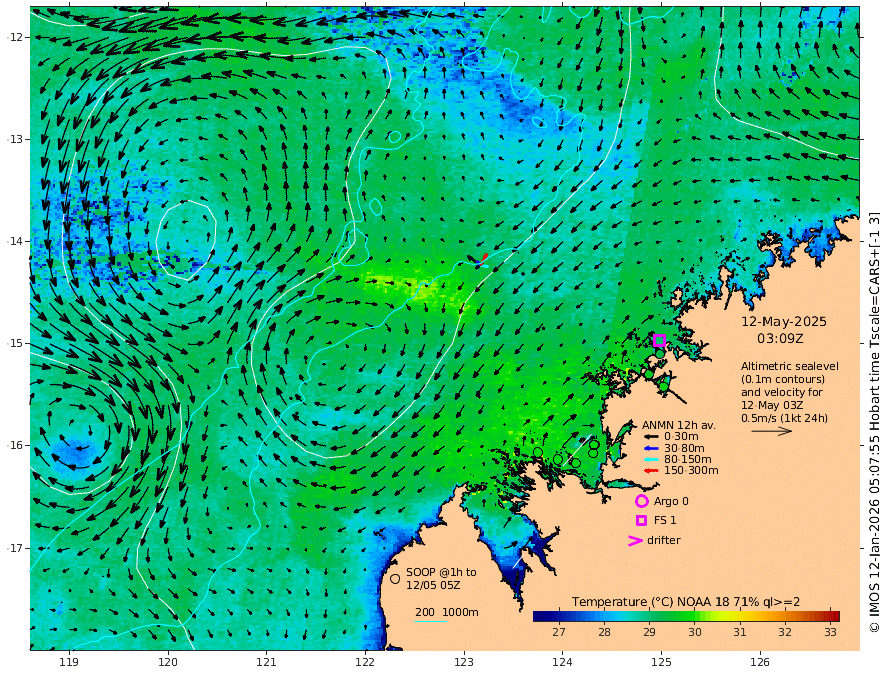Screen dimensions: 880x680
Task: Click the latitude axis label -14
Action: tap(15, 241)
